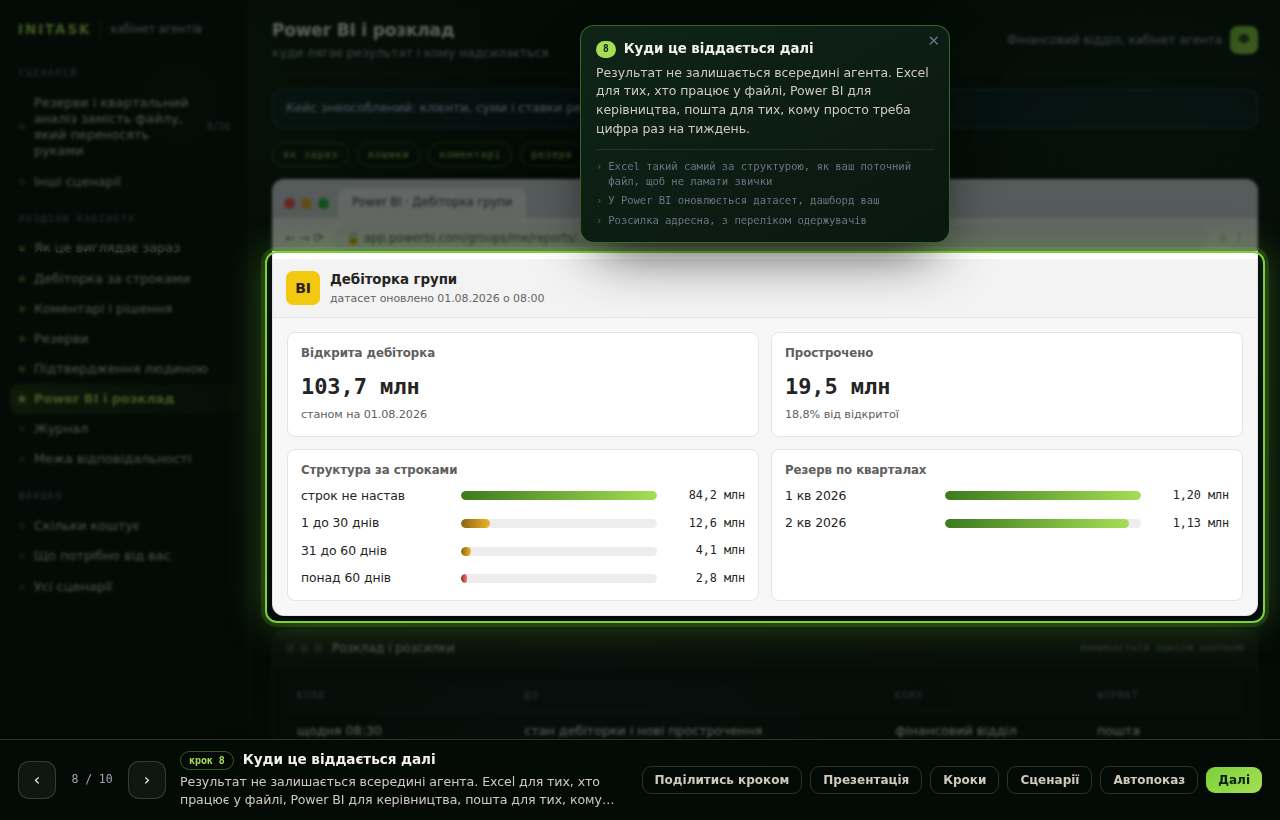Click the green profile avatar in the top right
Viewport: 1280px width, 820px height.
click(x=1244, y=39)
